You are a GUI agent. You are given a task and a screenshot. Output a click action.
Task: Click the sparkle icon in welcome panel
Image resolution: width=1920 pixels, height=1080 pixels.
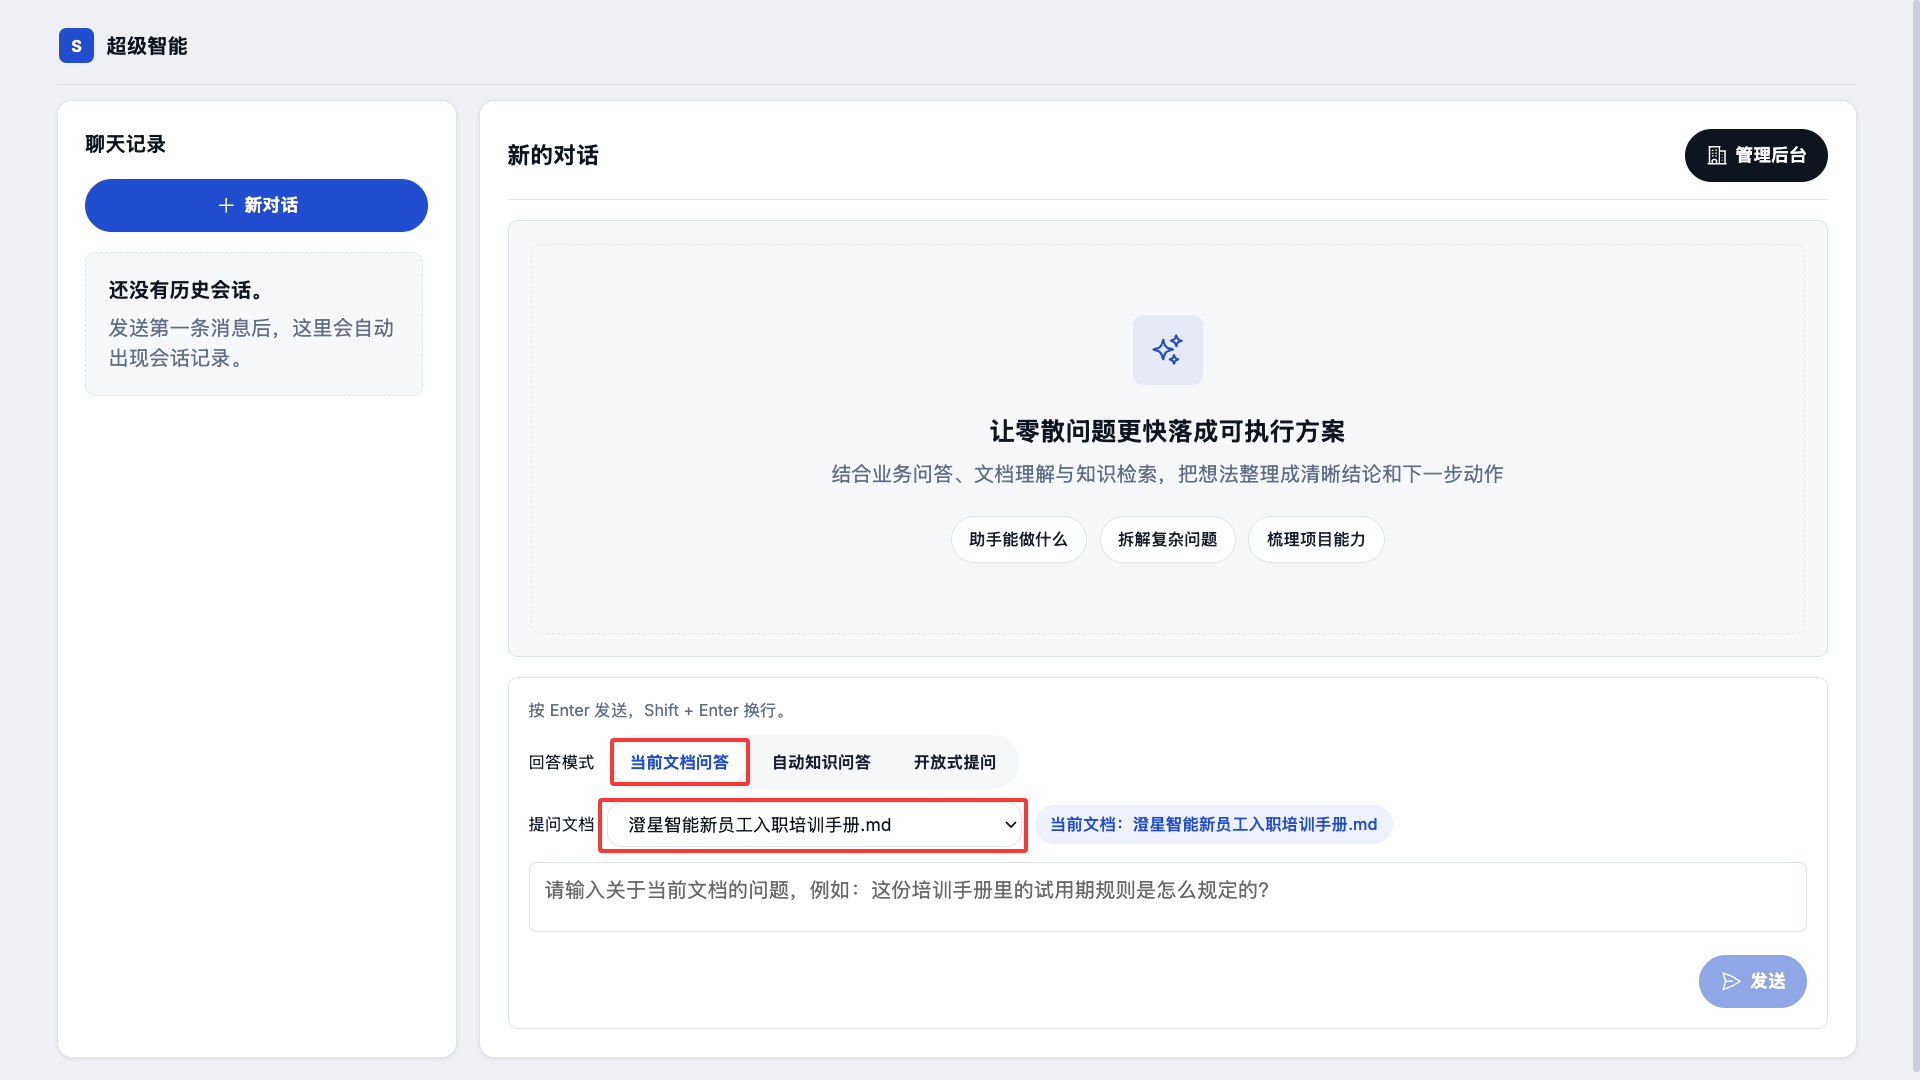[1167, 350]
